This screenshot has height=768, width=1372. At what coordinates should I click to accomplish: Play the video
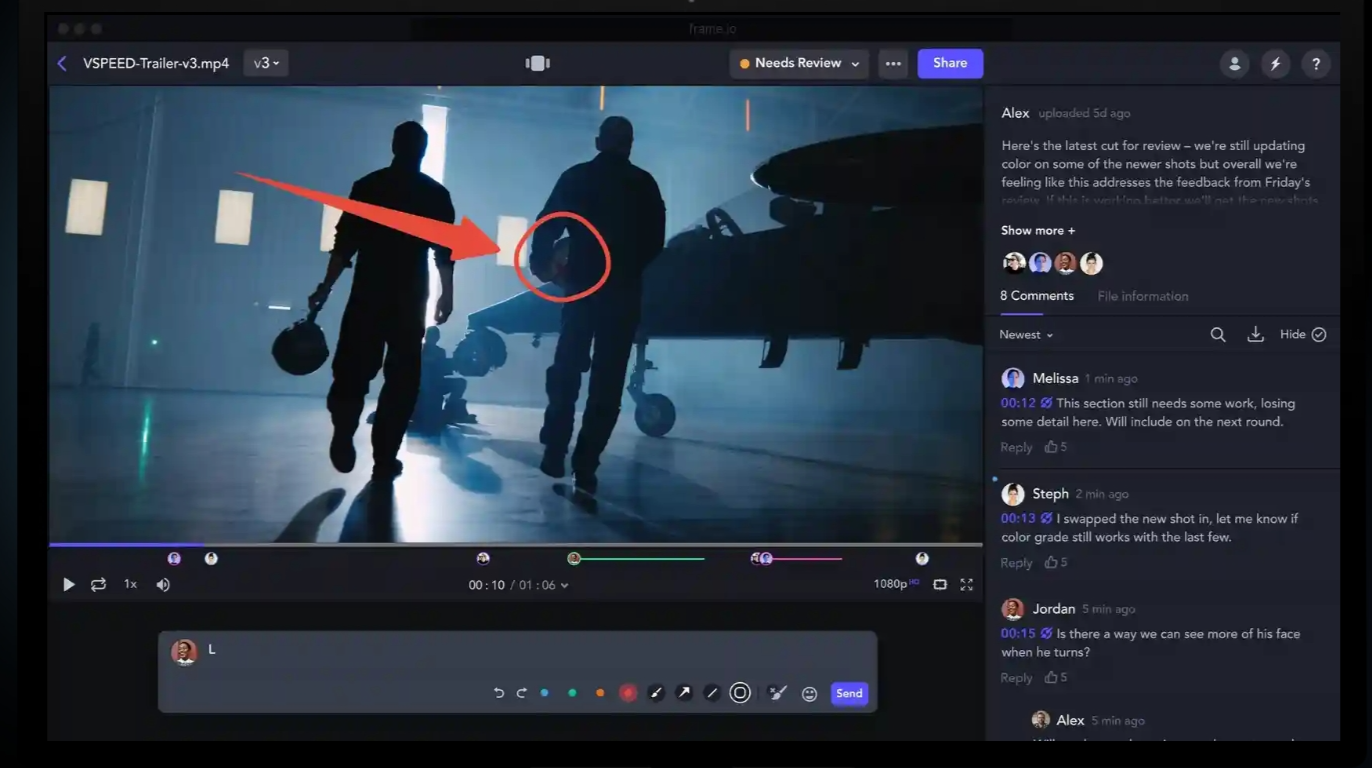click(x=68, y=584)
